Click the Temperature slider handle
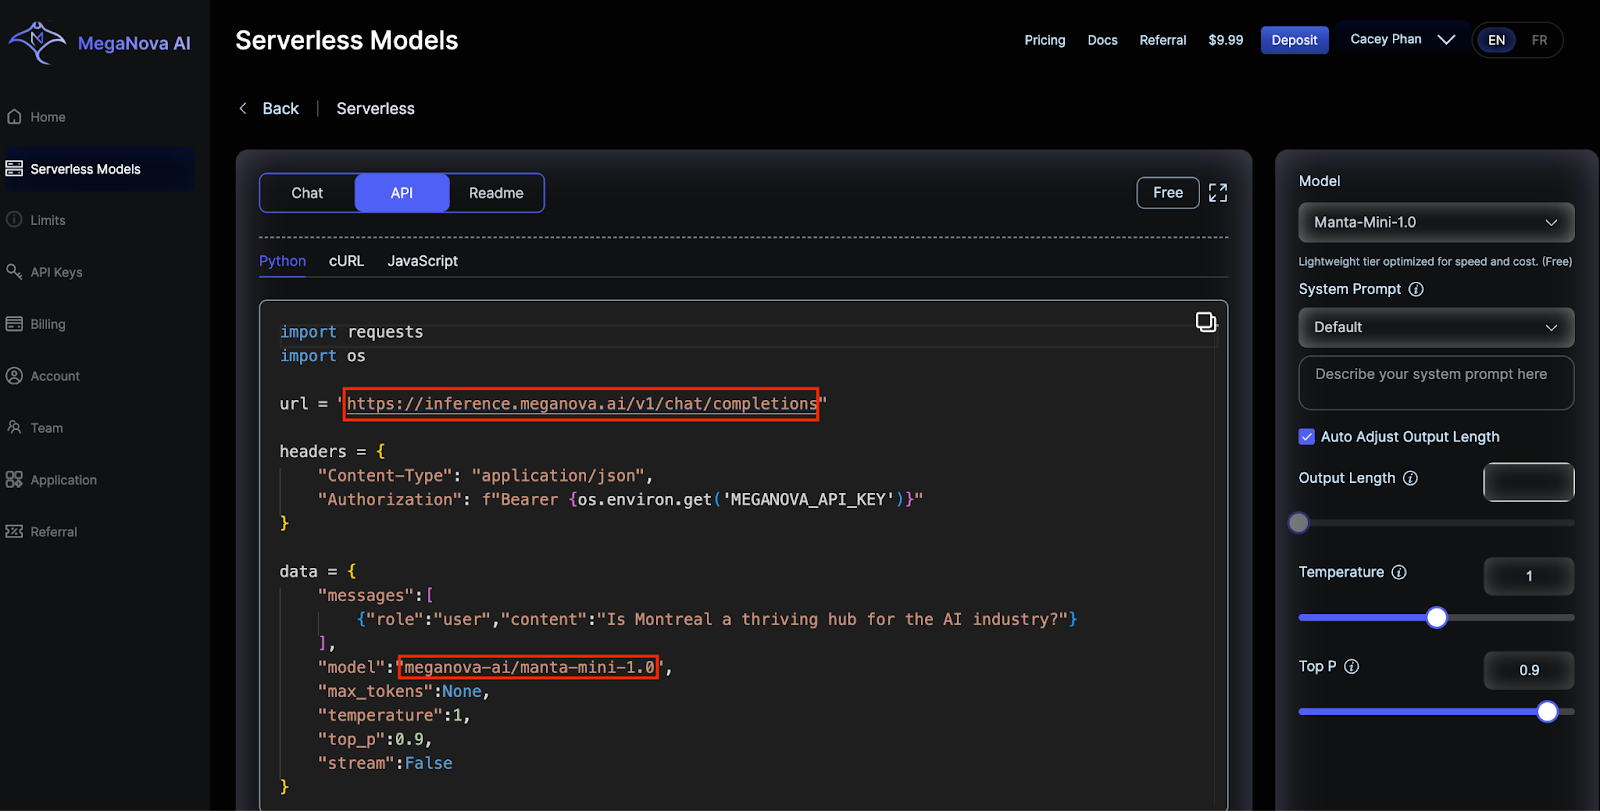This screenshot has width=1600, height=811. tap(1436, 618)
